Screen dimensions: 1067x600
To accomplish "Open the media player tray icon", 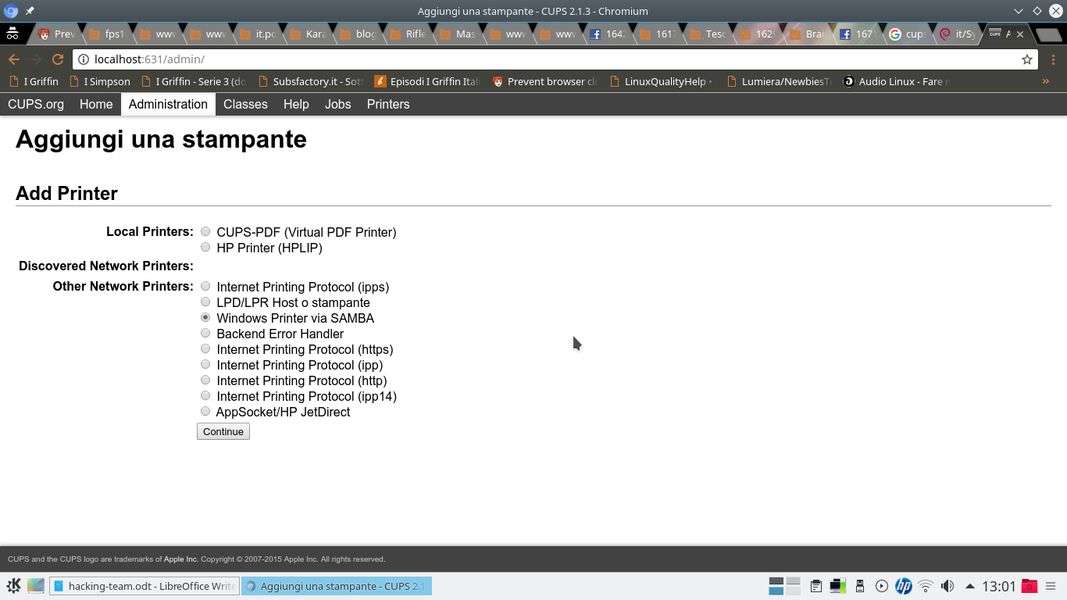I will point(881,586).
